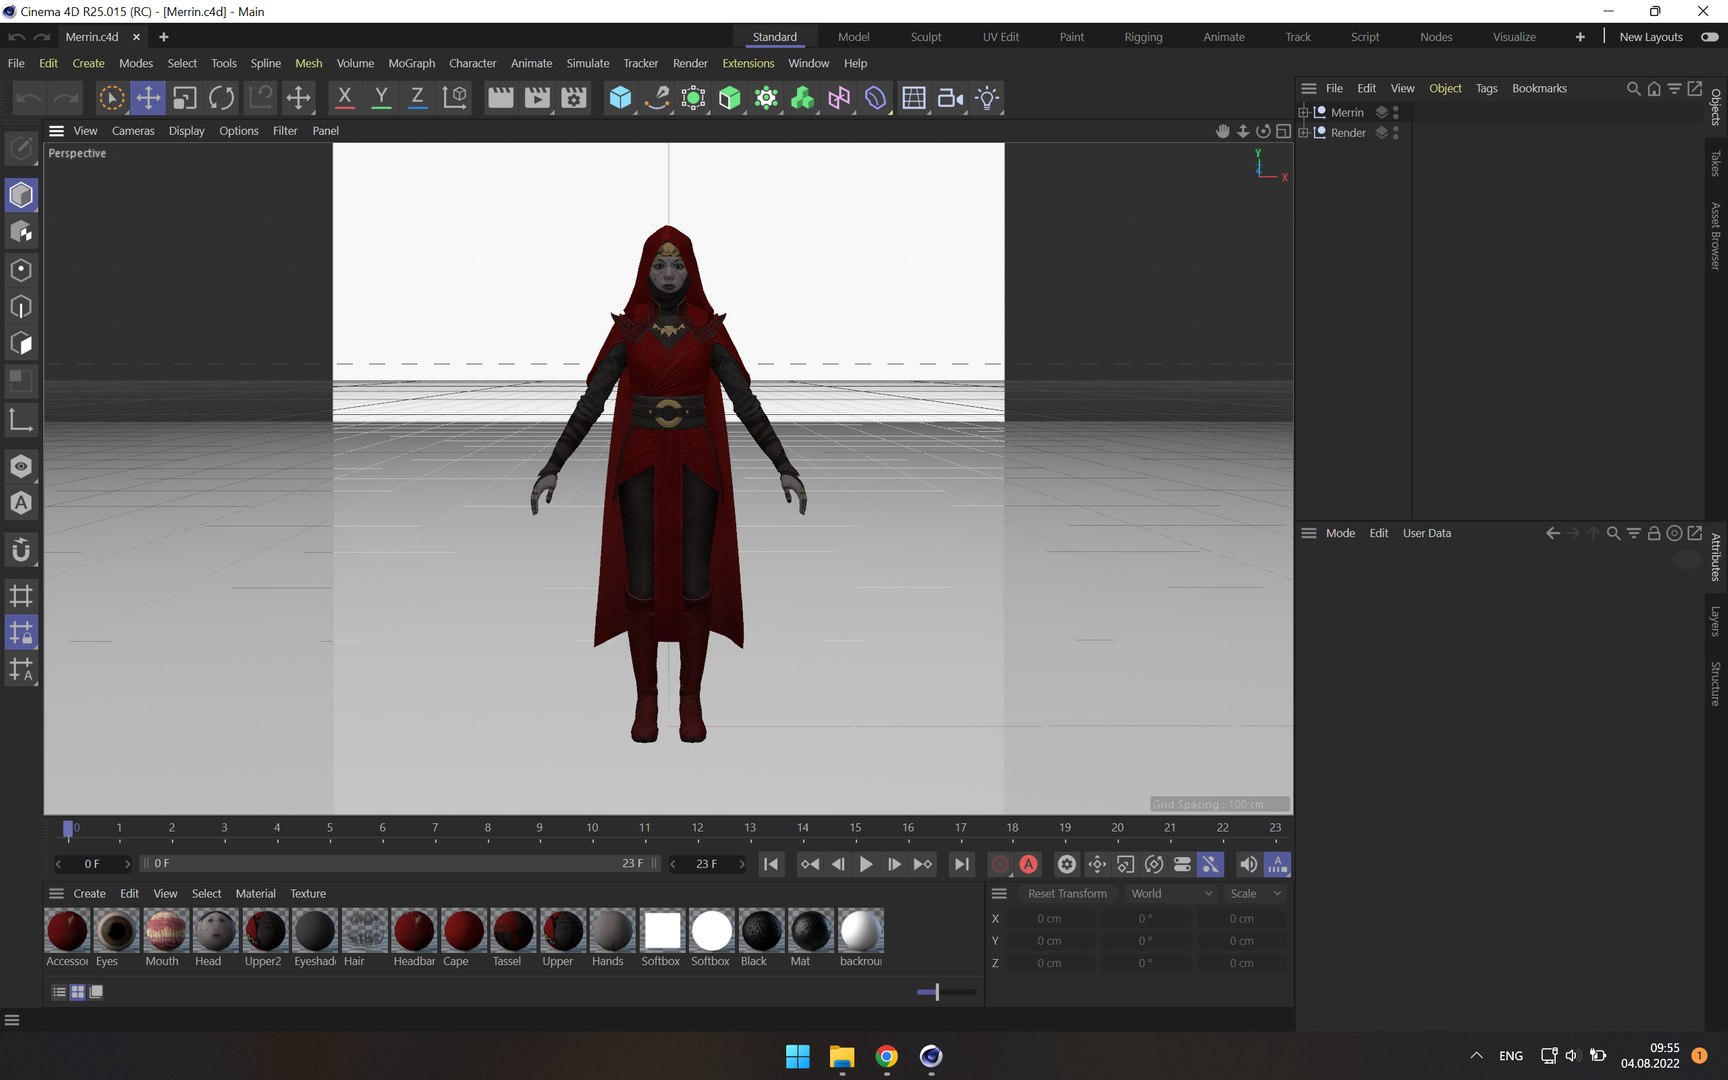Adjust the material thumbnail size slider
The height and width of the screenshot is (1080, 1728).
[946, 992]
